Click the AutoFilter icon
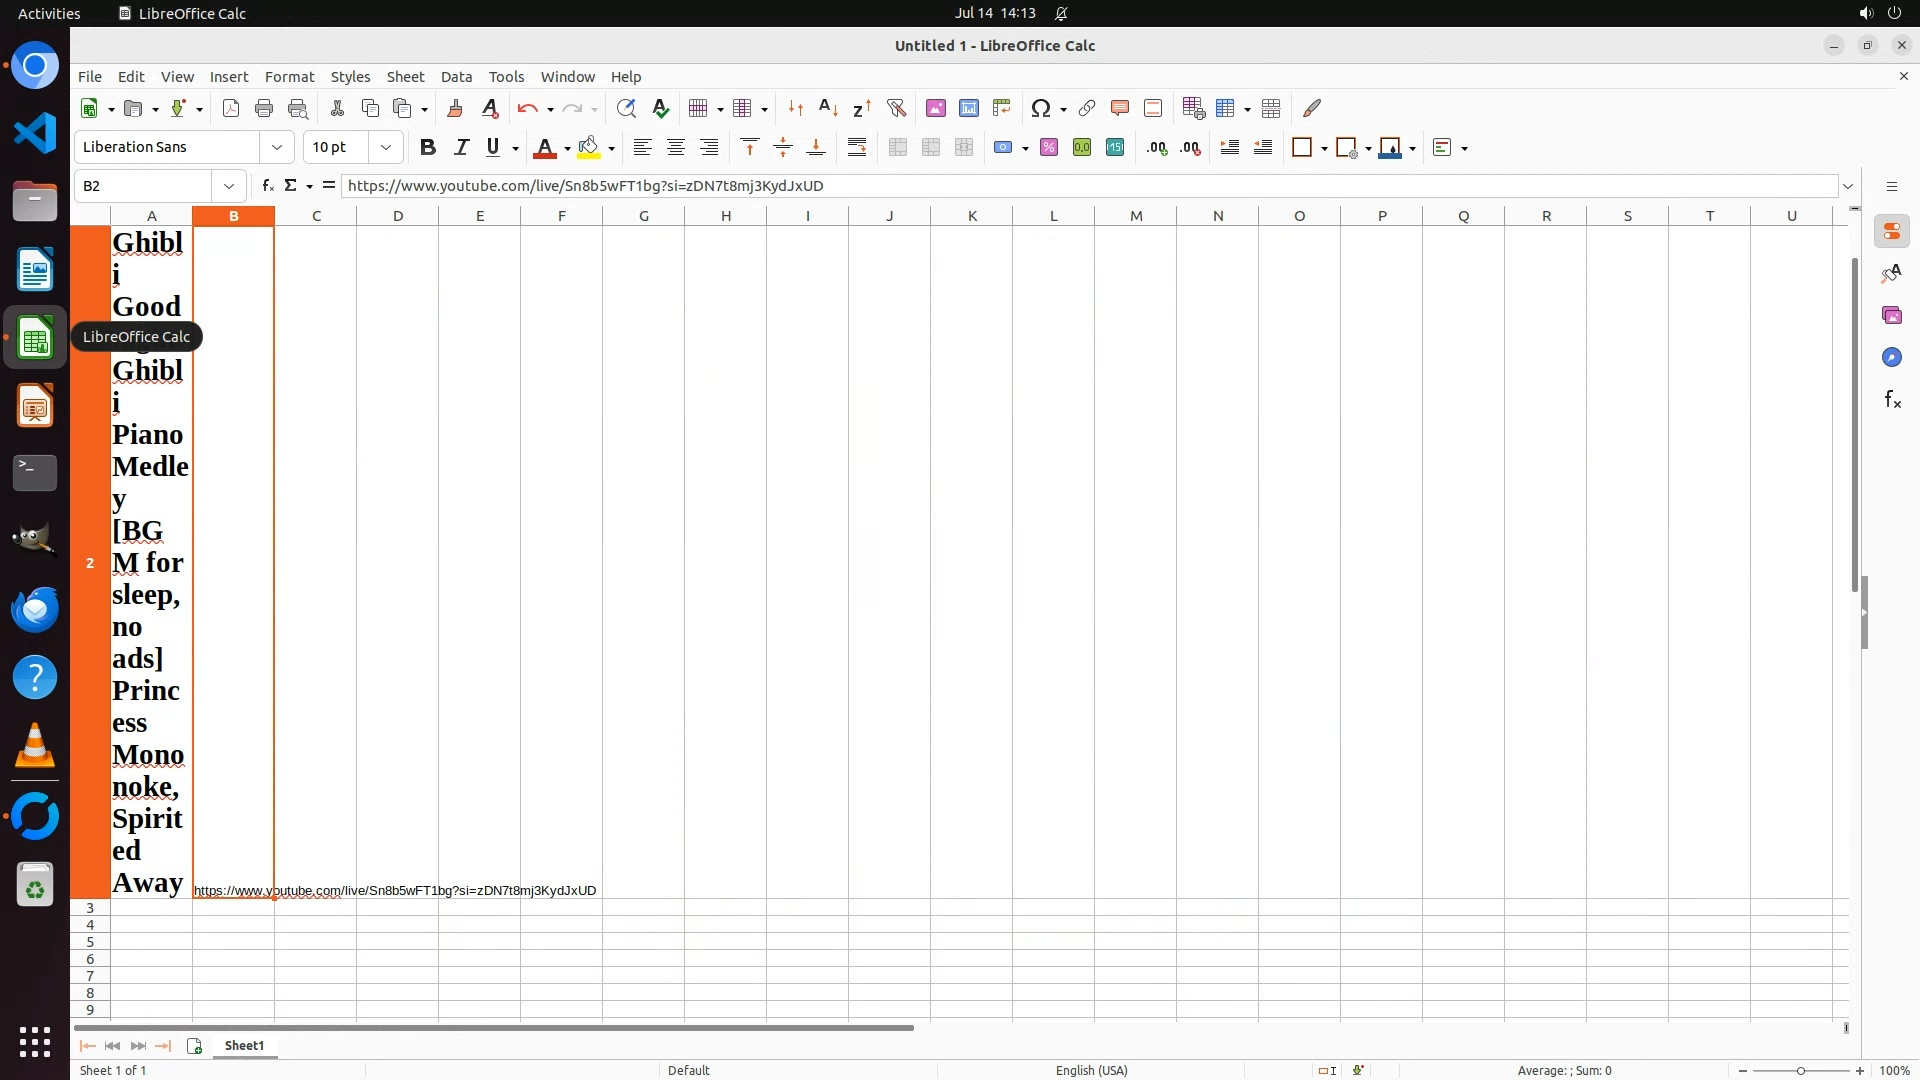 (896, 108)
